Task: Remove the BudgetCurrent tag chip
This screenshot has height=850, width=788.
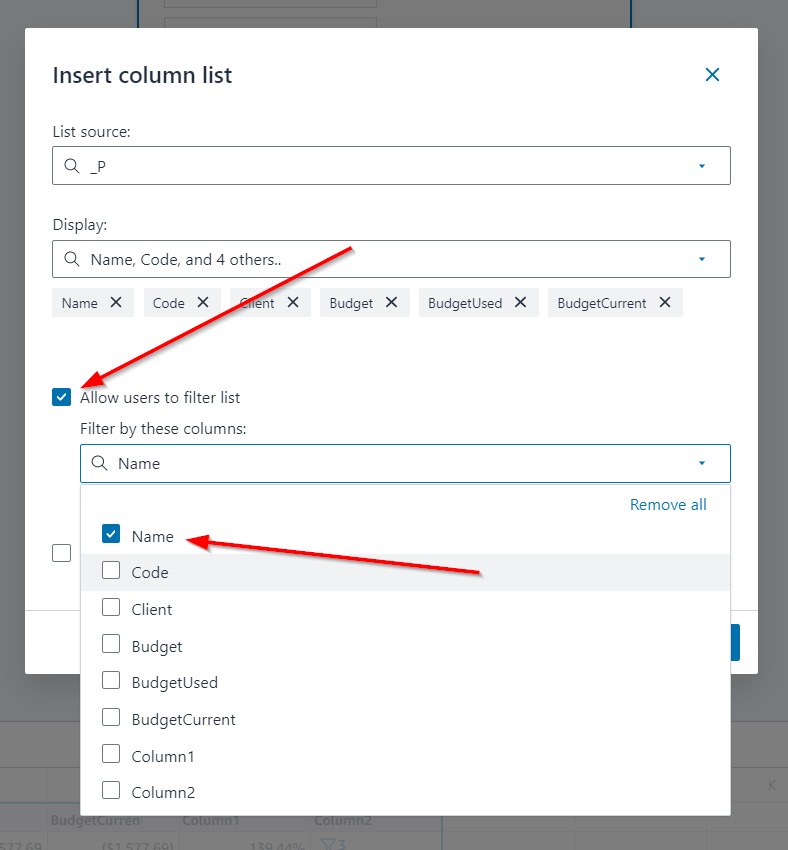Action: coord(665,302)
